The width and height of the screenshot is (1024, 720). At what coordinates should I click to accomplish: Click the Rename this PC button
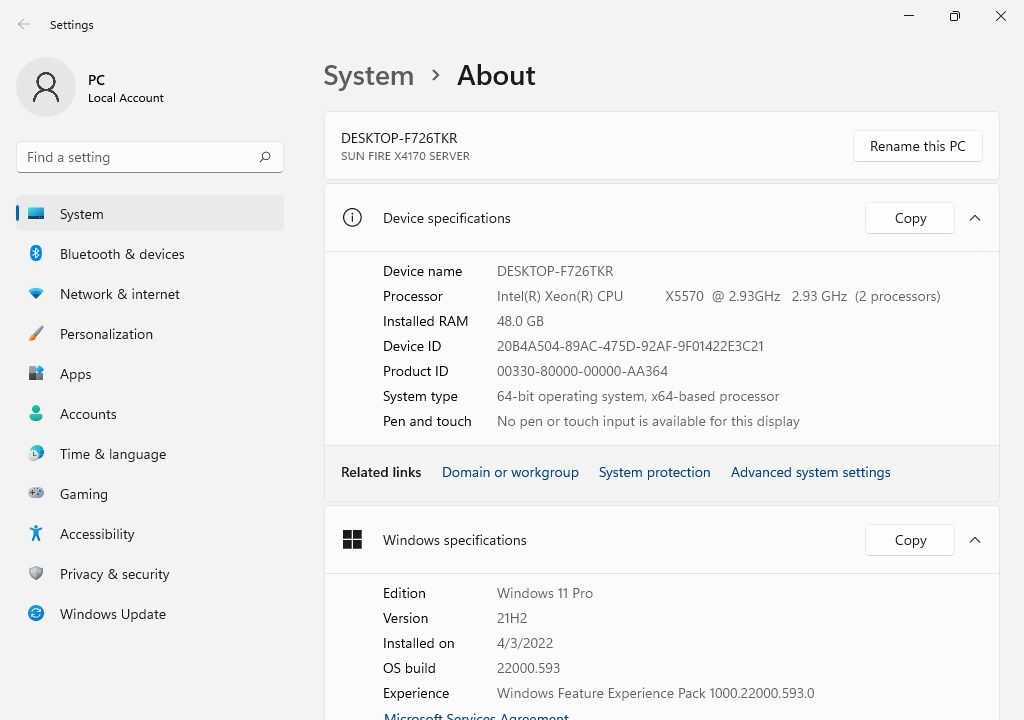[x=917, y=146]
